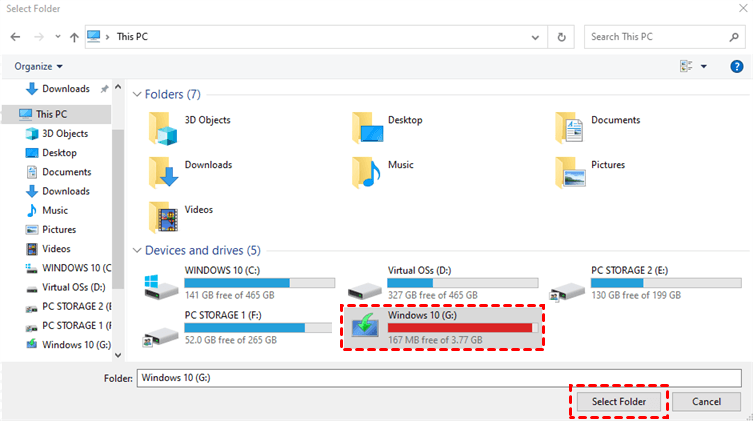Click the C: drive usage bar
Screen dimensions: 753x421
[x=260, y=283]
